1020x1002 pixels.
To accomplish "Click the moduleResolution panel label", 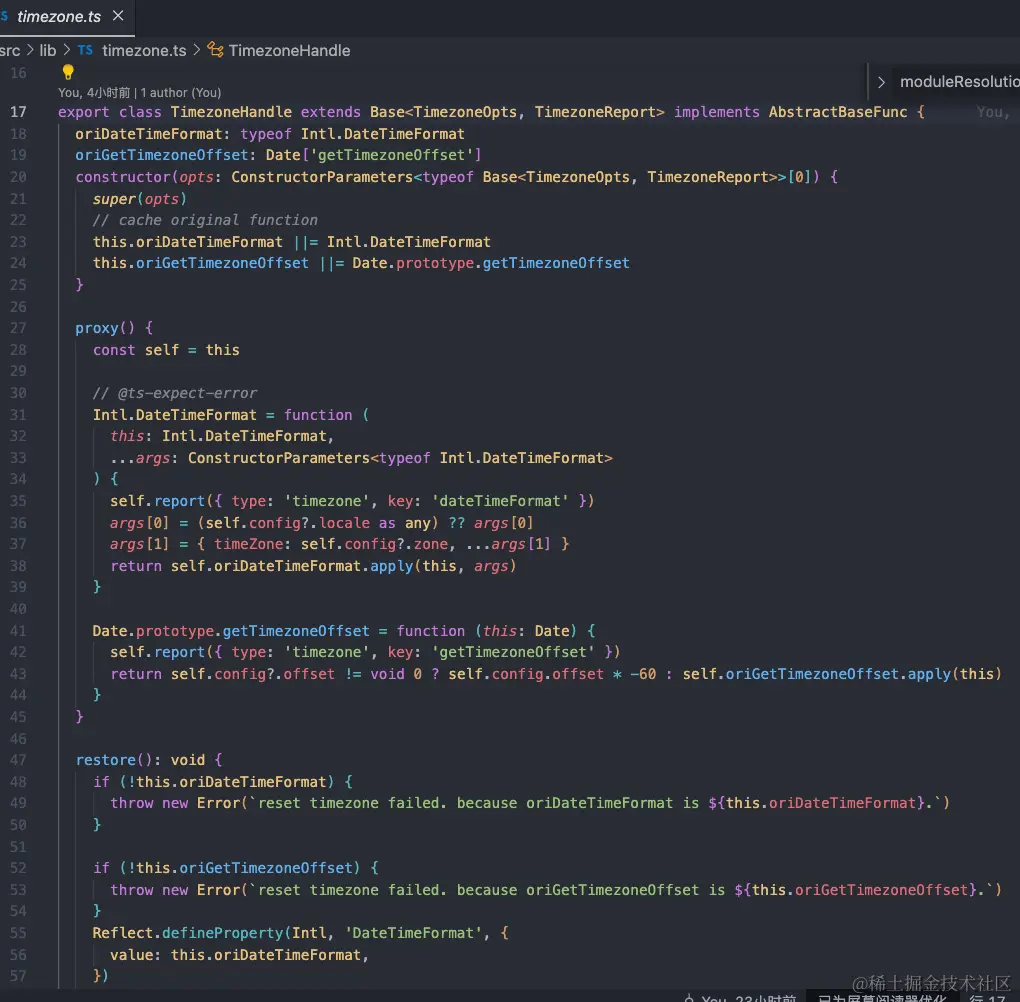I will (960, 82).
